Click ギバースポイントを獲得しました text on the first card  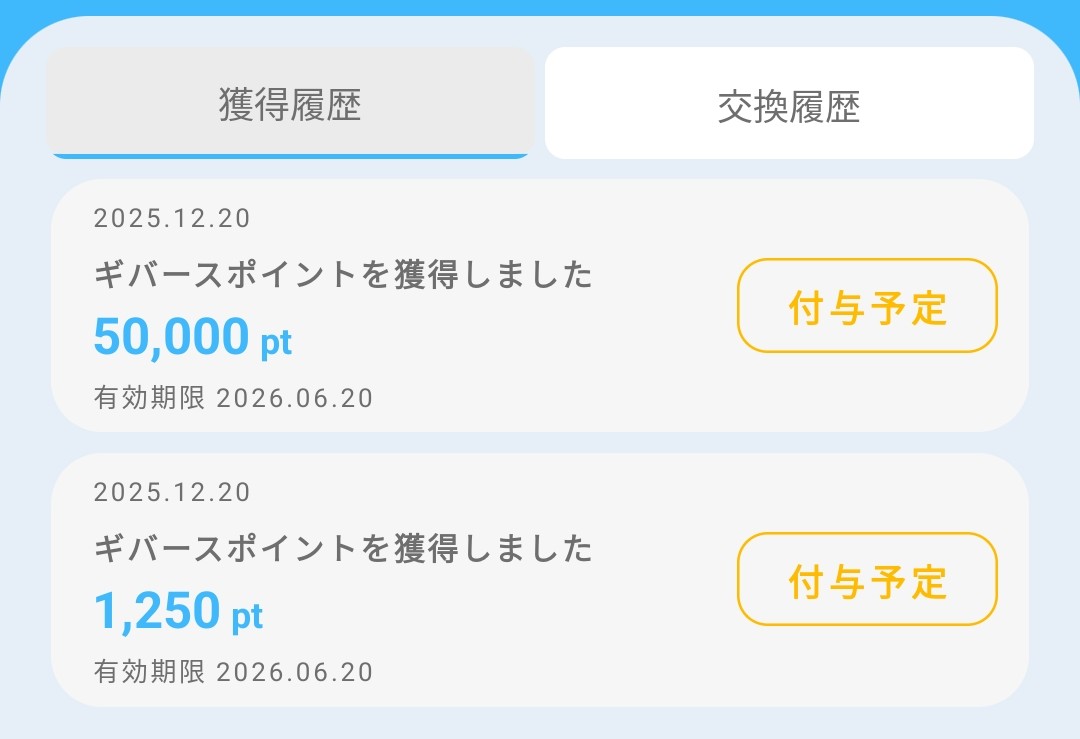coord(343,276)
